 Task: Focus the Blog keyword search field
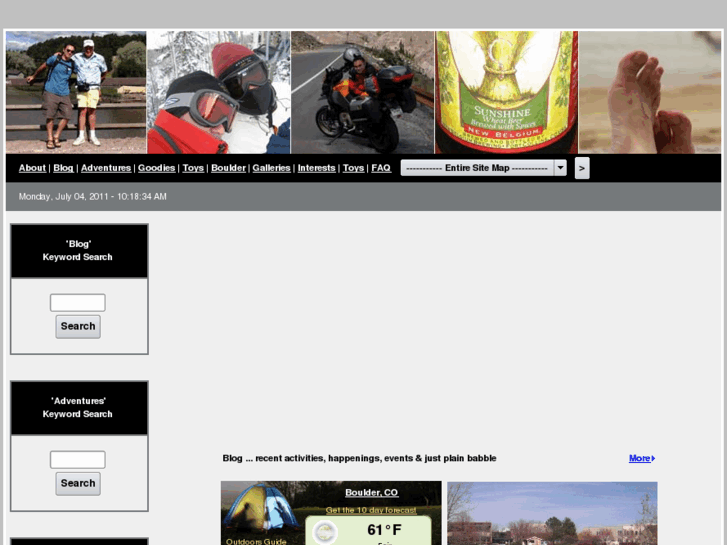pos(77,302)
